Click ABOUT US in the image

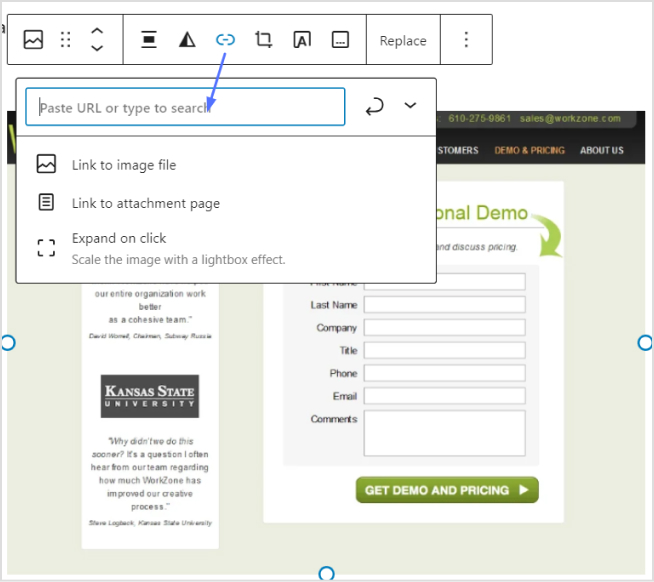(601, 150)
